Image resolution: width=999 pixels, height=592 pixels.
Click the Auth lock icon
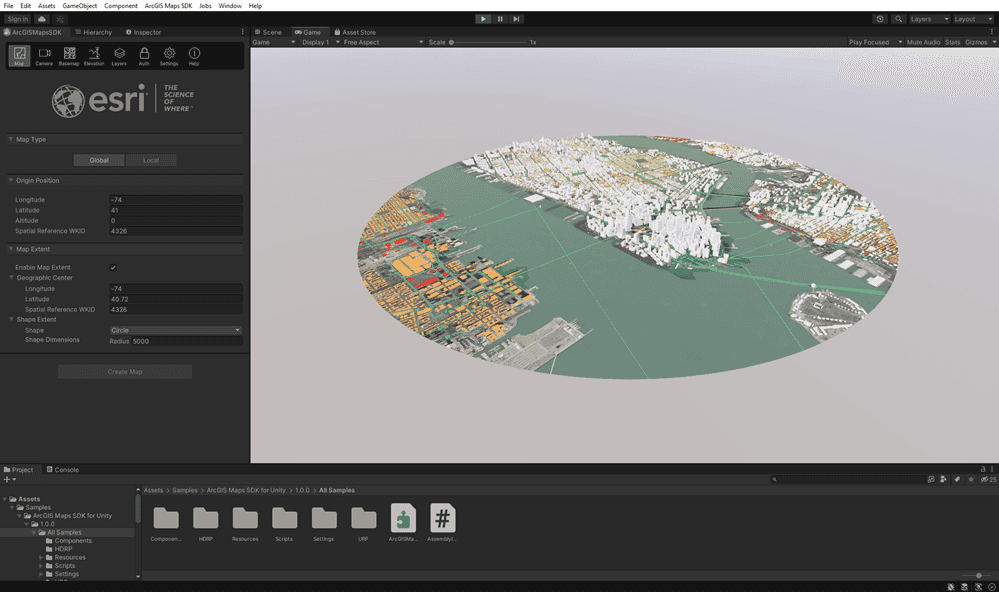[x=143, y=57]
